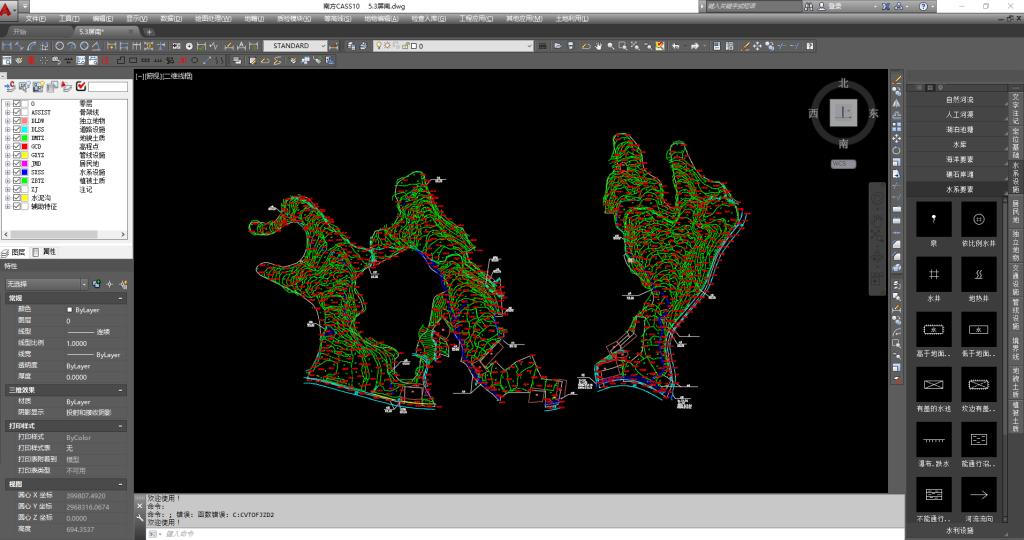The width and height of the screenshot is (1024, 540).
Task: Switch to the 属性 tab
Action: pos(45,252)
